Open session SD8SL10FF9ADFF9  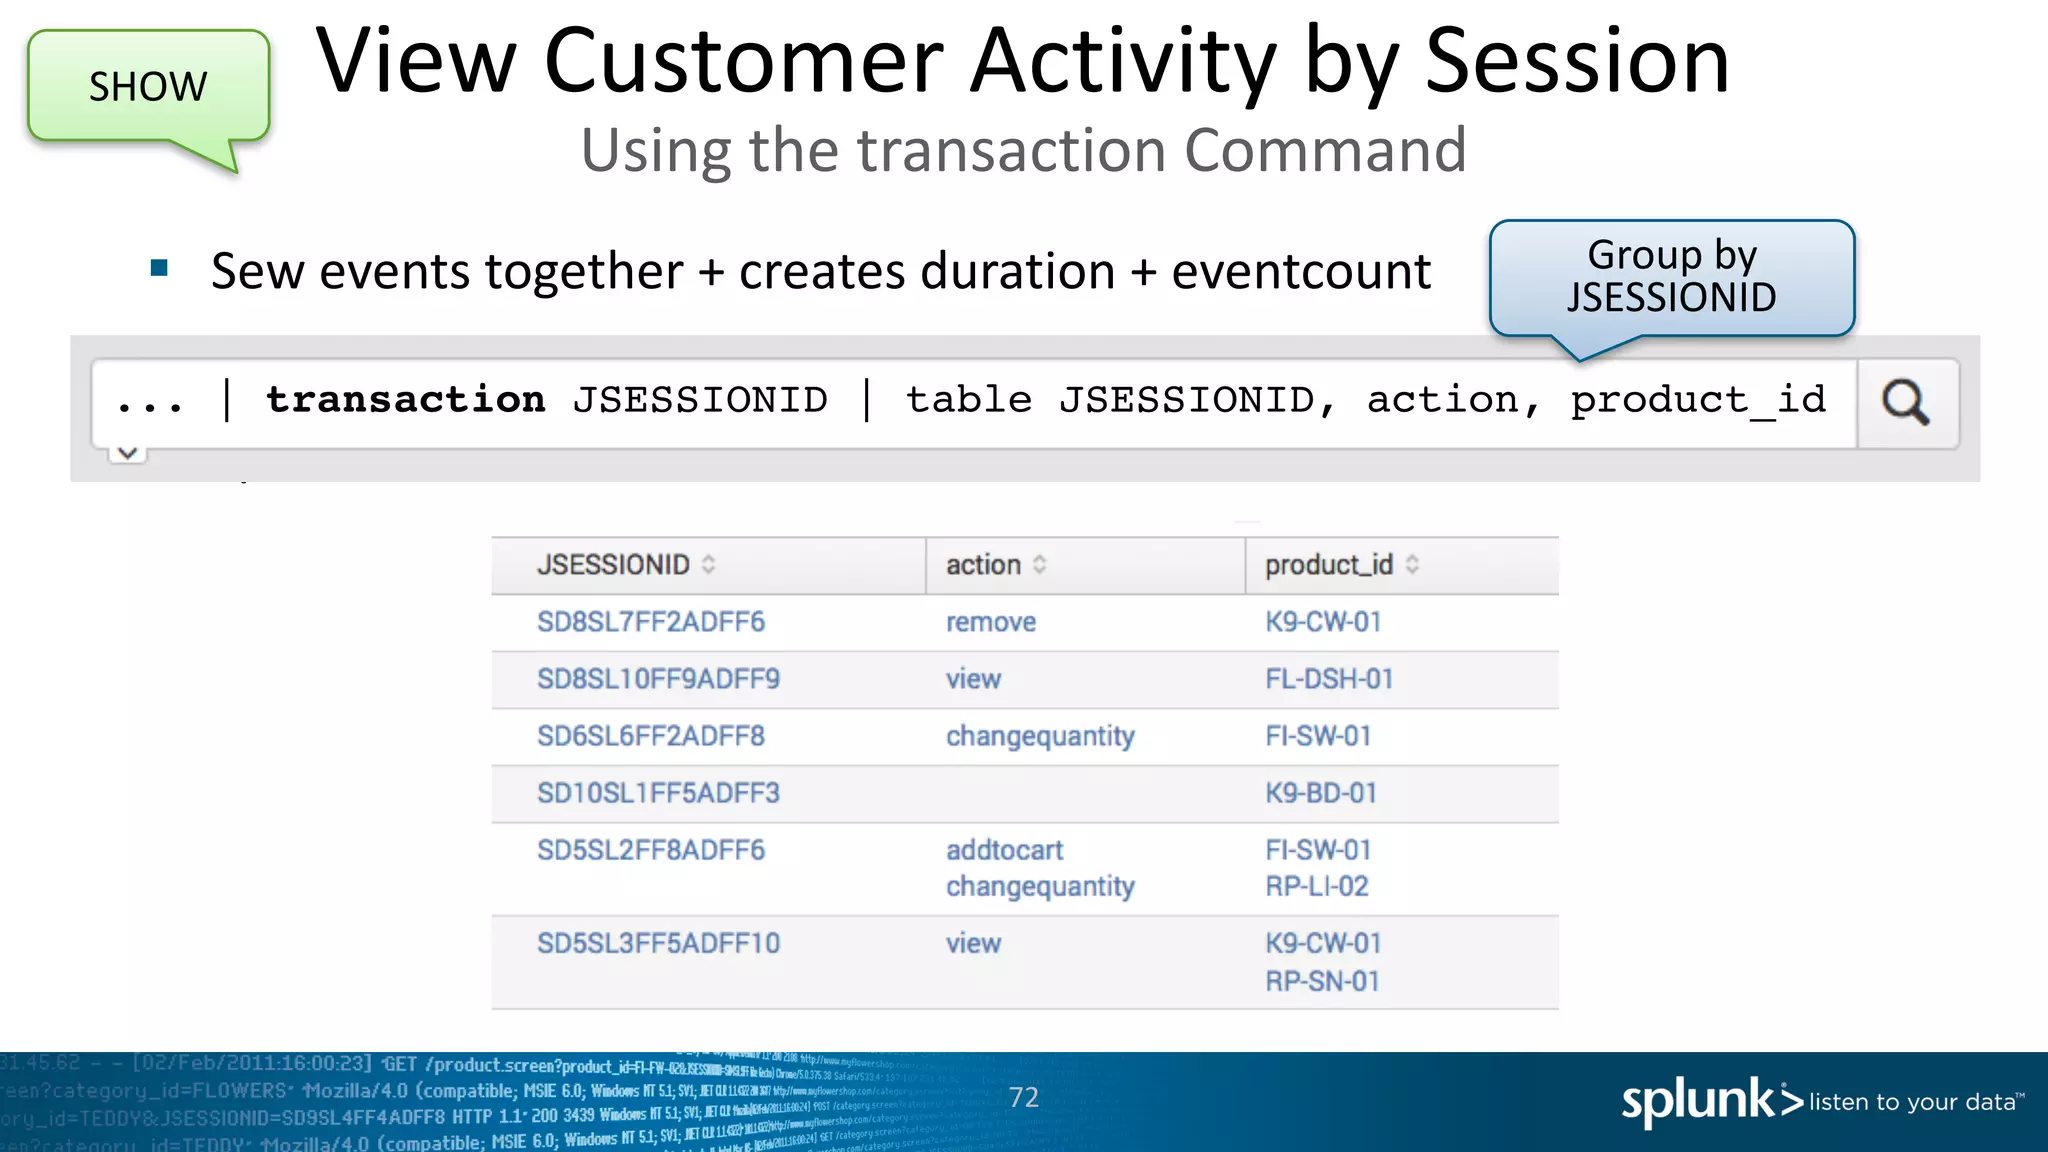pos(658,679)
